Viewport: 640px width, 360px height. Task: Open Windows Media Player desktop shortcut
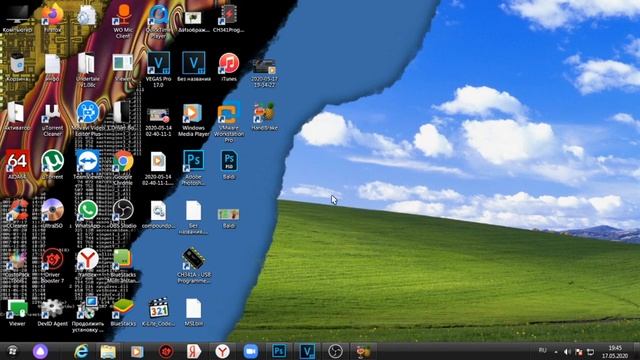(x=194, y=119)
